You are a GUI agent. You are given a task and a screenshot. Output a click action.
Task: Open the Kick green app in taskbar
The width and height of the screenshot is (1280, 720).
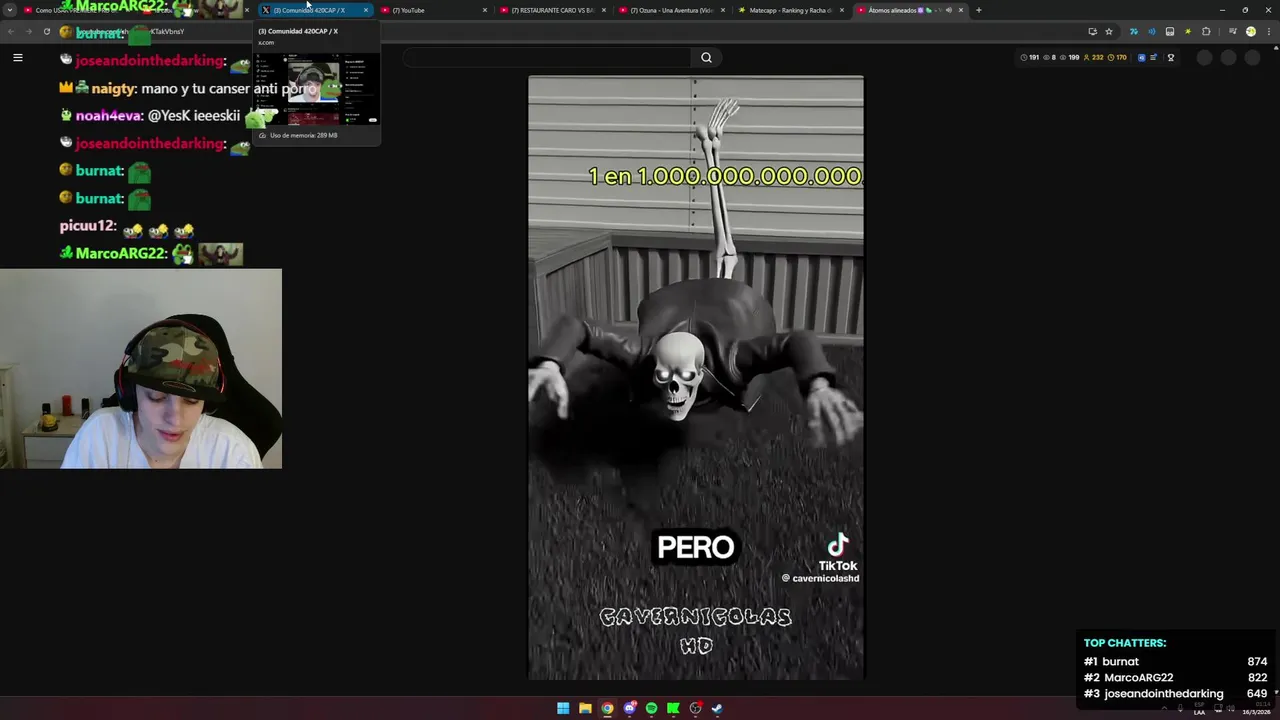673,708
